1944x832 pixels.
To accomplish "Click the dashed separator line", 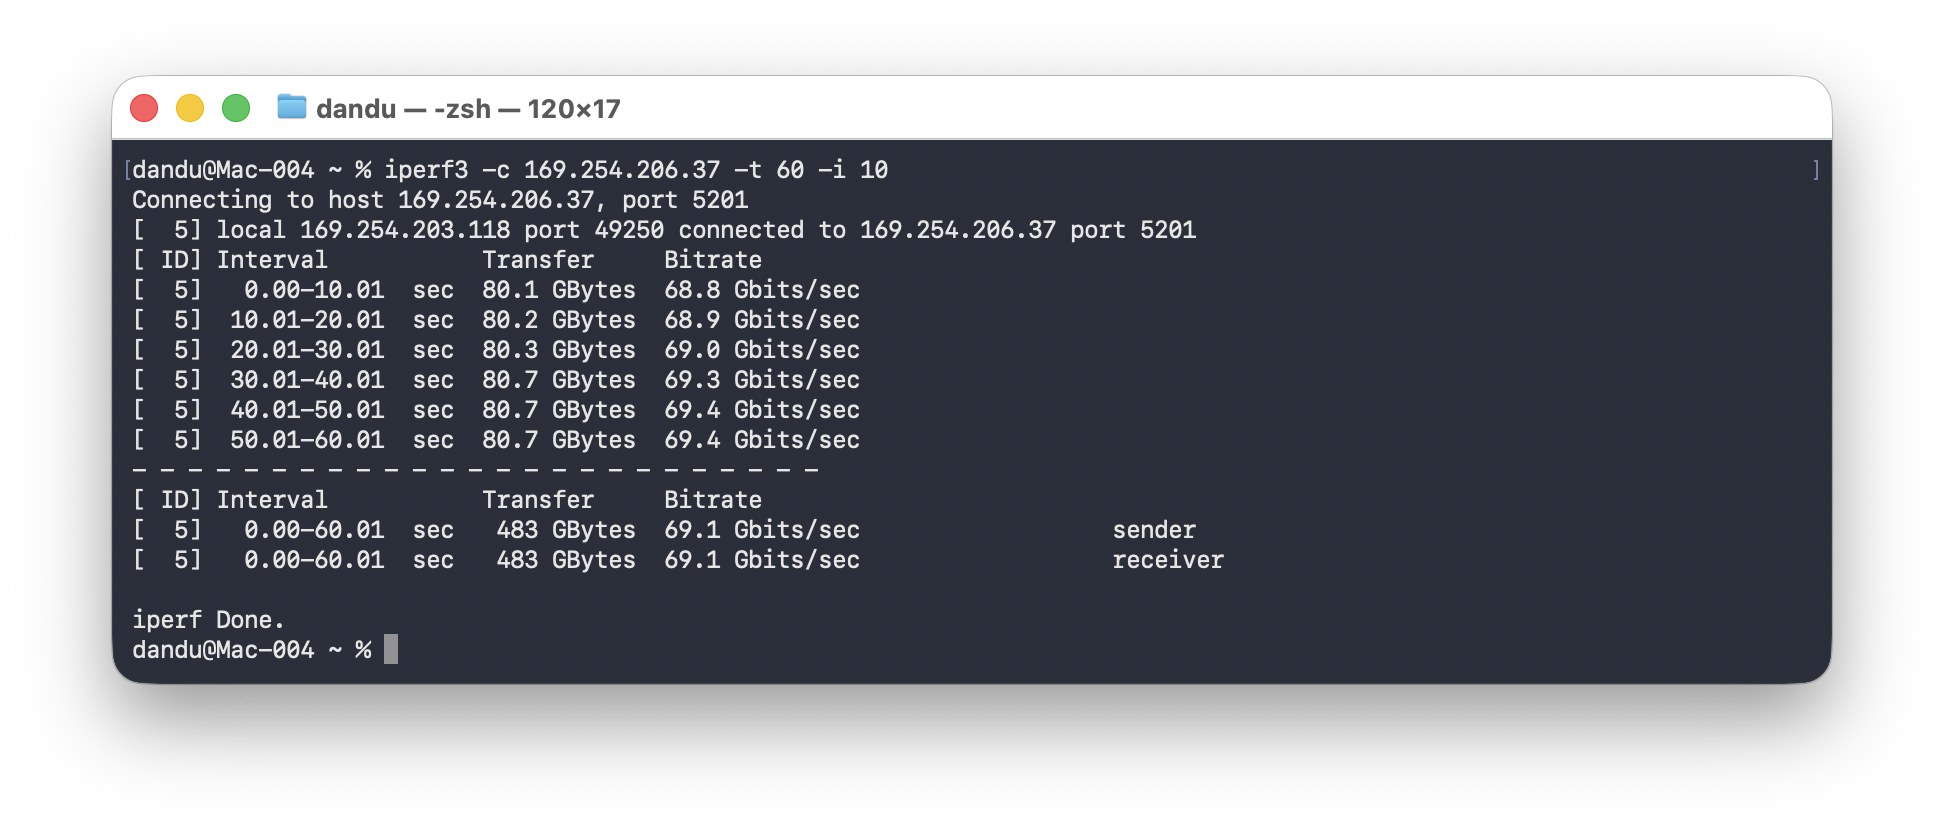I will click(x=475, y=469).
